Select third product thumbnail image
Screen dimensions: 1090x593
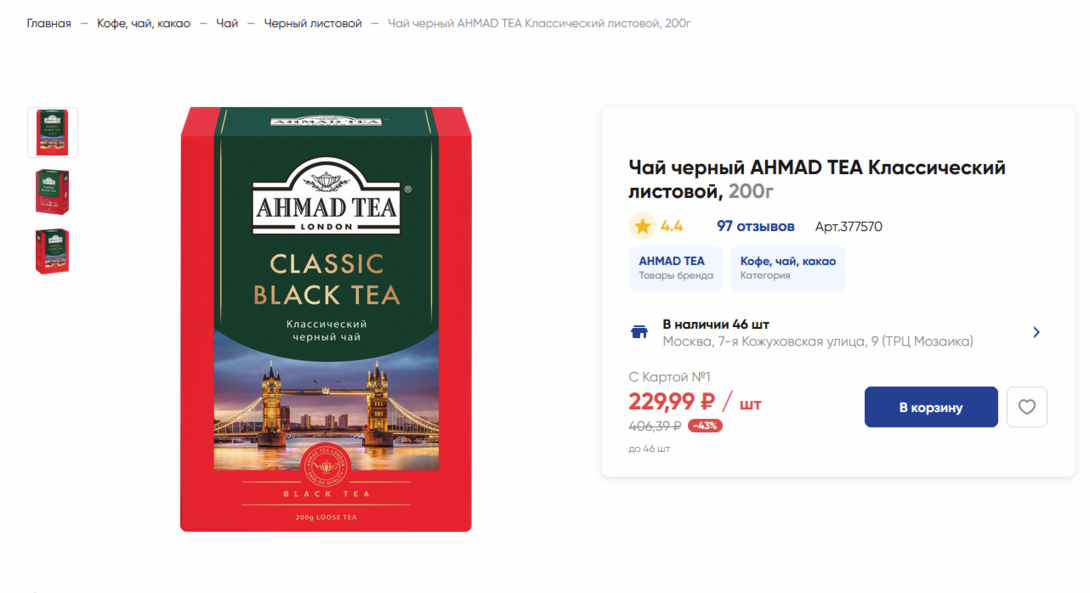(52, 251)
